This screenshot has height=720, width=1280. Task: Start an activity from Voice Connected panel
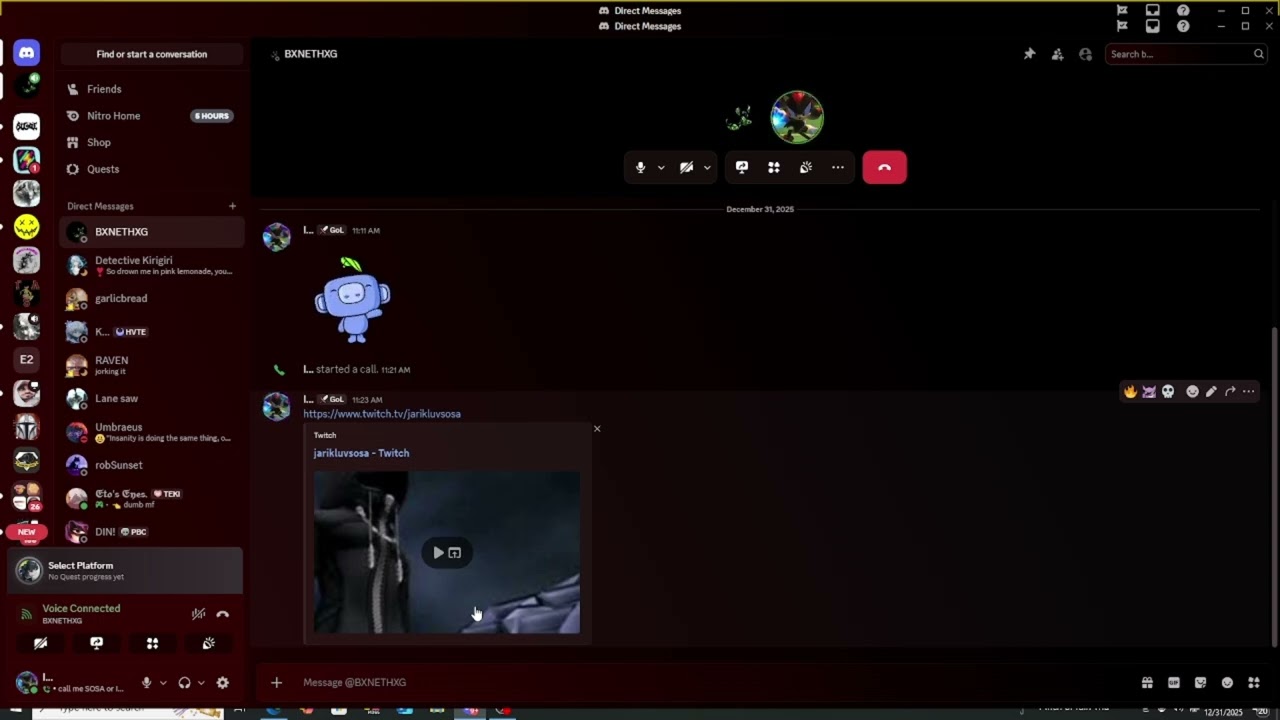(152, 644)
